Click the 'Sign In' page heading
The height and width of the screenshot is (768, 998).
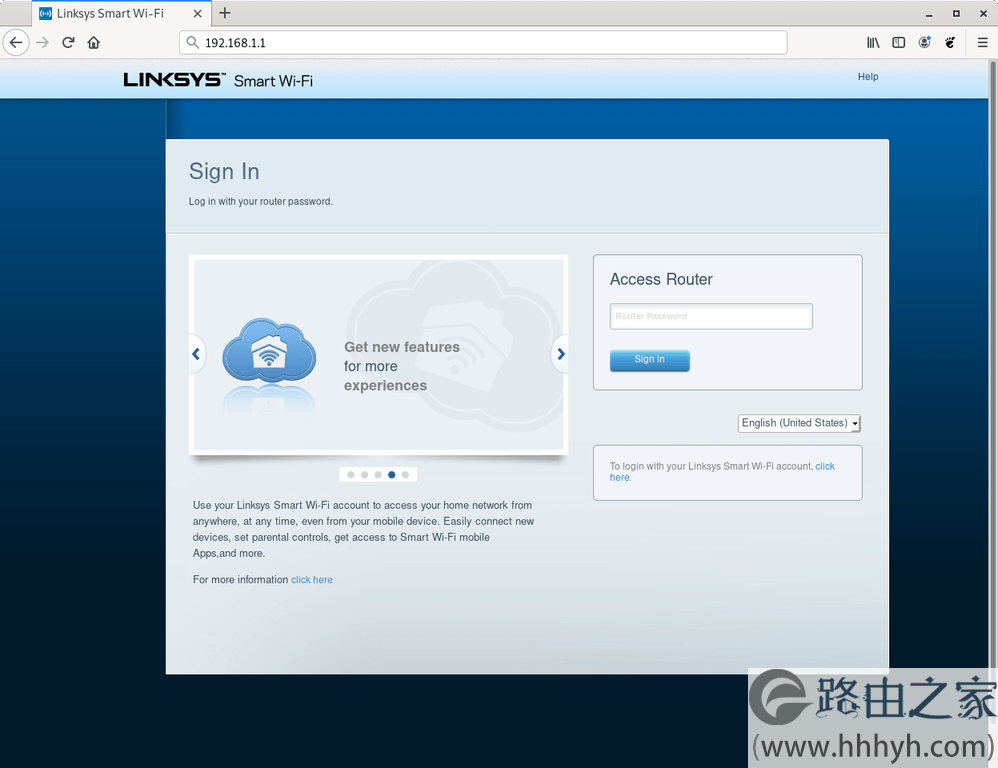[224, 171]
